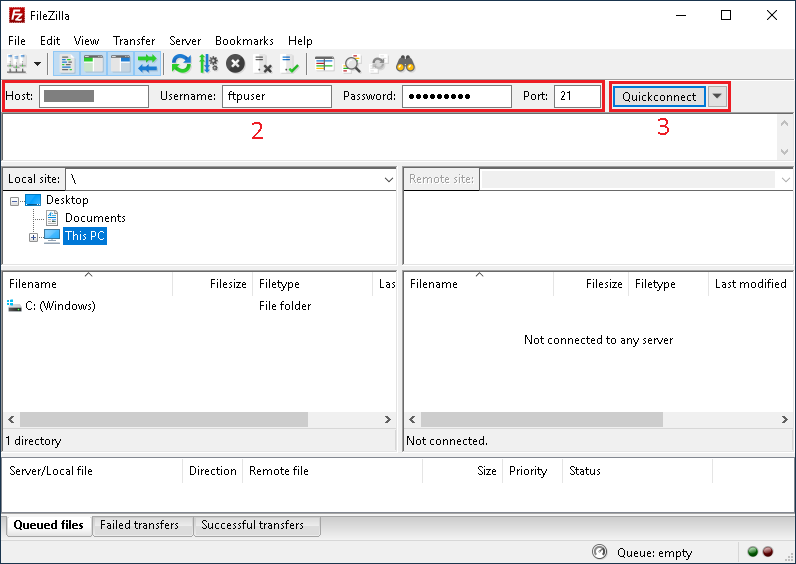Open the File menu

tap(17, 41)
